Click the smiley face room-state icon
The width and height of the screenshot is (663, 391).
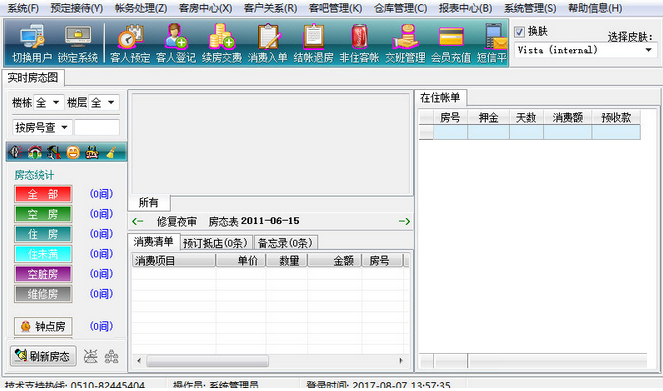pos(73,152)
